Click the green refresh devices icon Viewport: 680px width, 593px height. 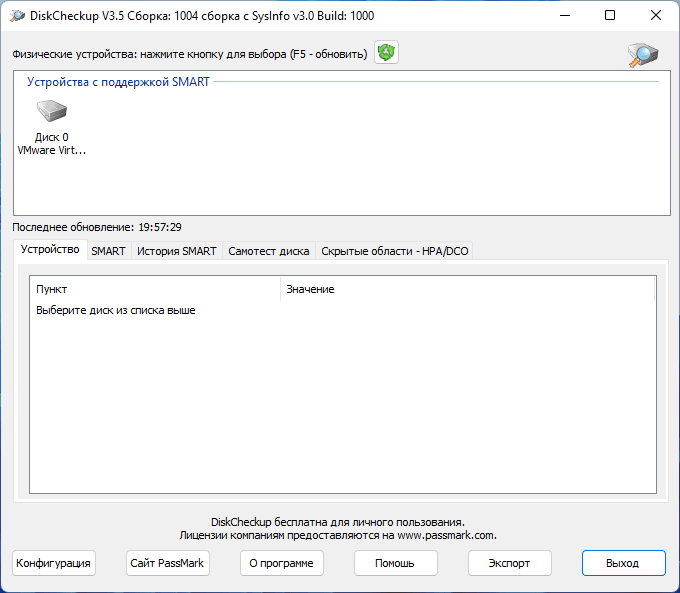tap(386, 52)
